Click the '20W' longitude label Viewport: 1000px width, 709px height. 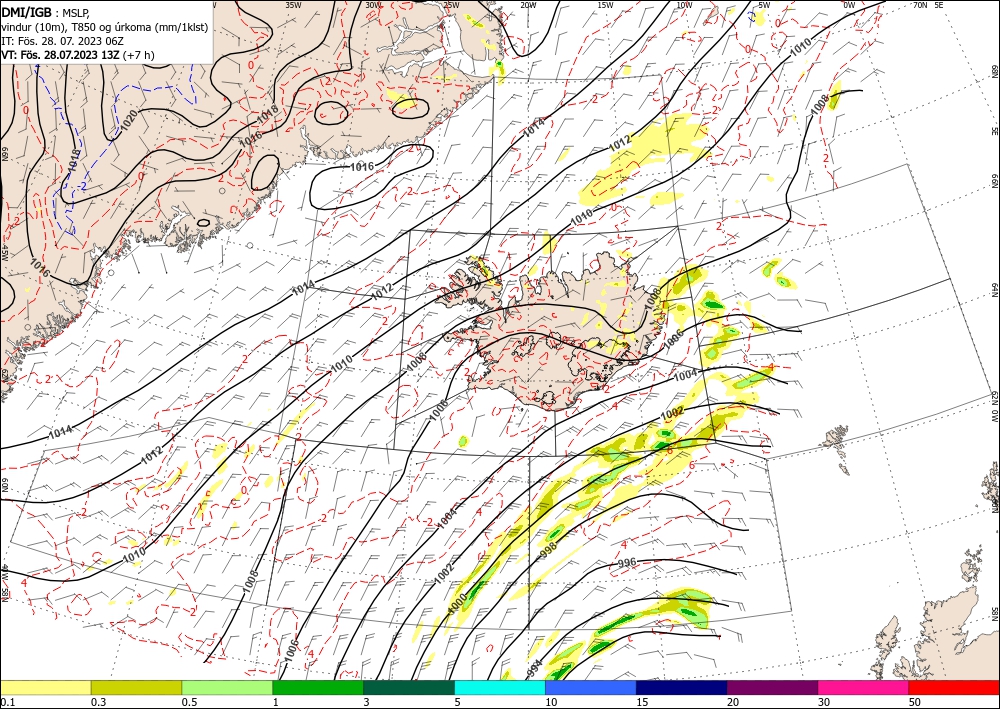(528, 4)
